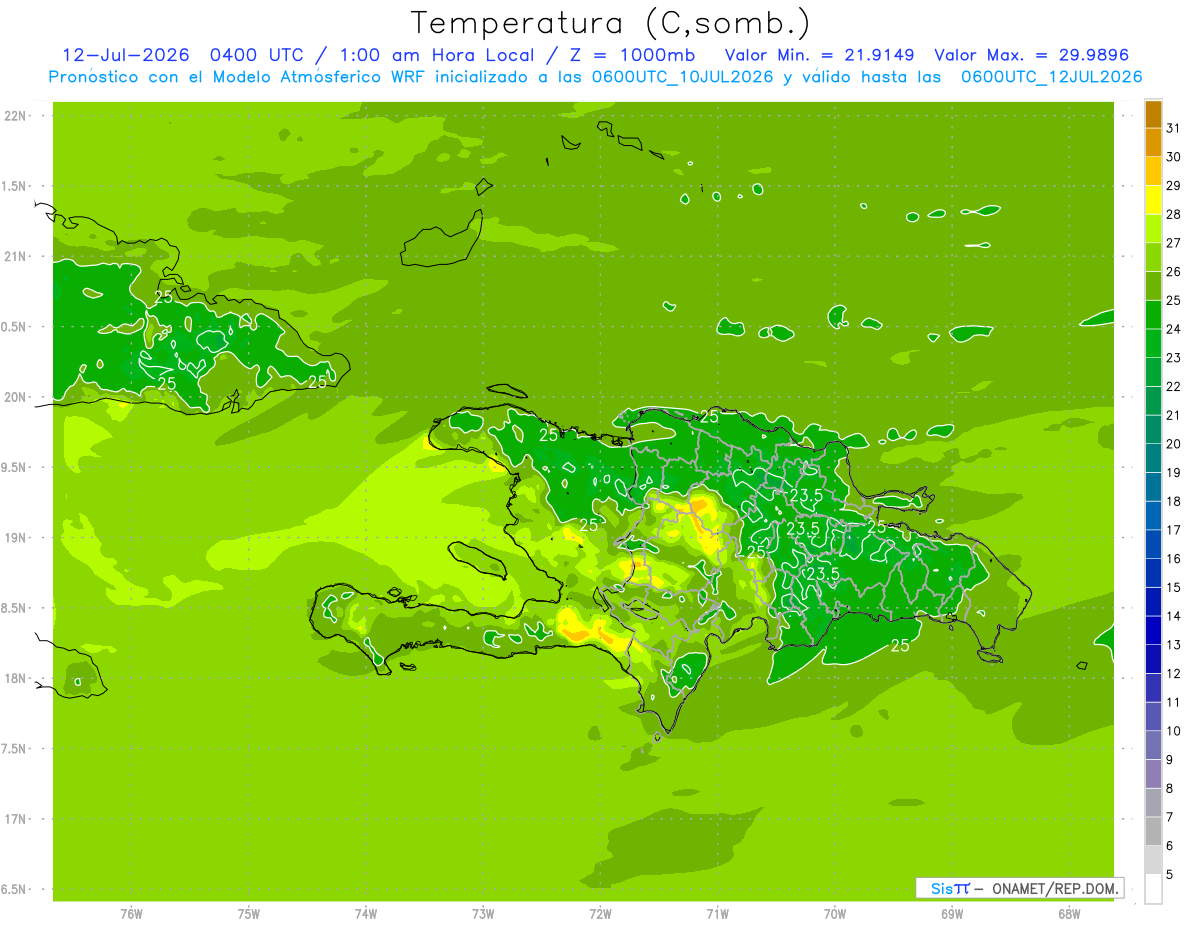Click the "19N" latitude axis label
This screenshot has width=1200, height=927.
point(16,538)
